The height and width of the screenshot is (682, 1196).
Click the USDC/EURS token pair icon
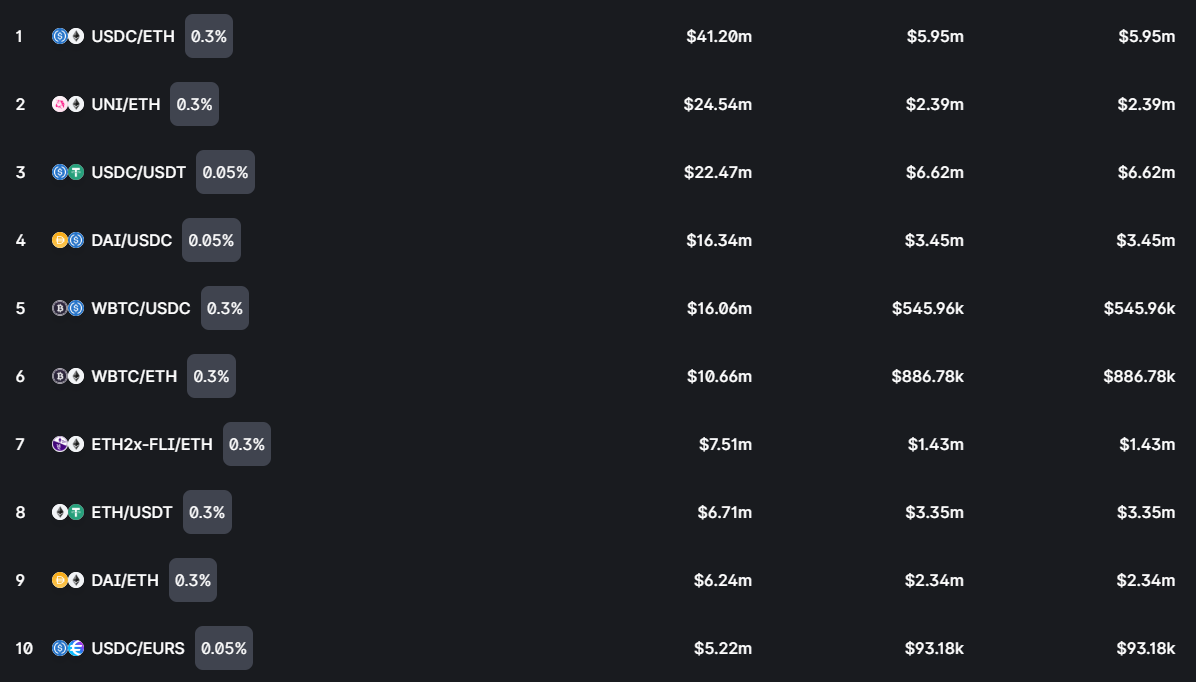[x=68, y=648]
